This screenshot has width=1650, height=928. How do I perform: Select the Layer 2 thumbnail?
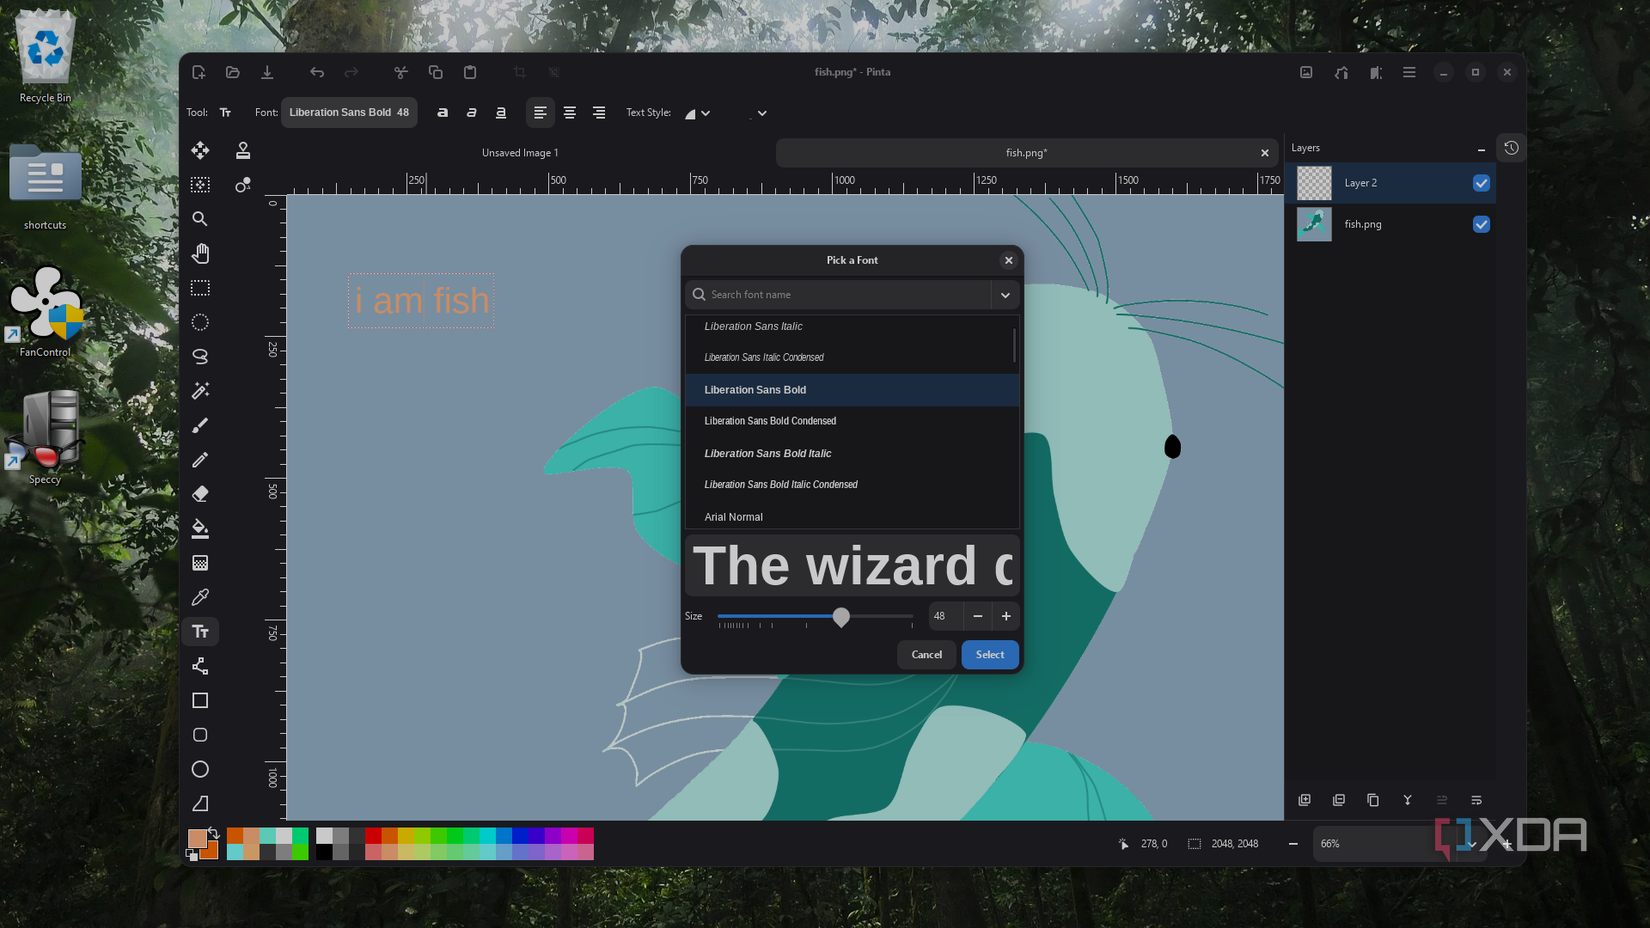pyautogui.click(x=1314, y=183)
